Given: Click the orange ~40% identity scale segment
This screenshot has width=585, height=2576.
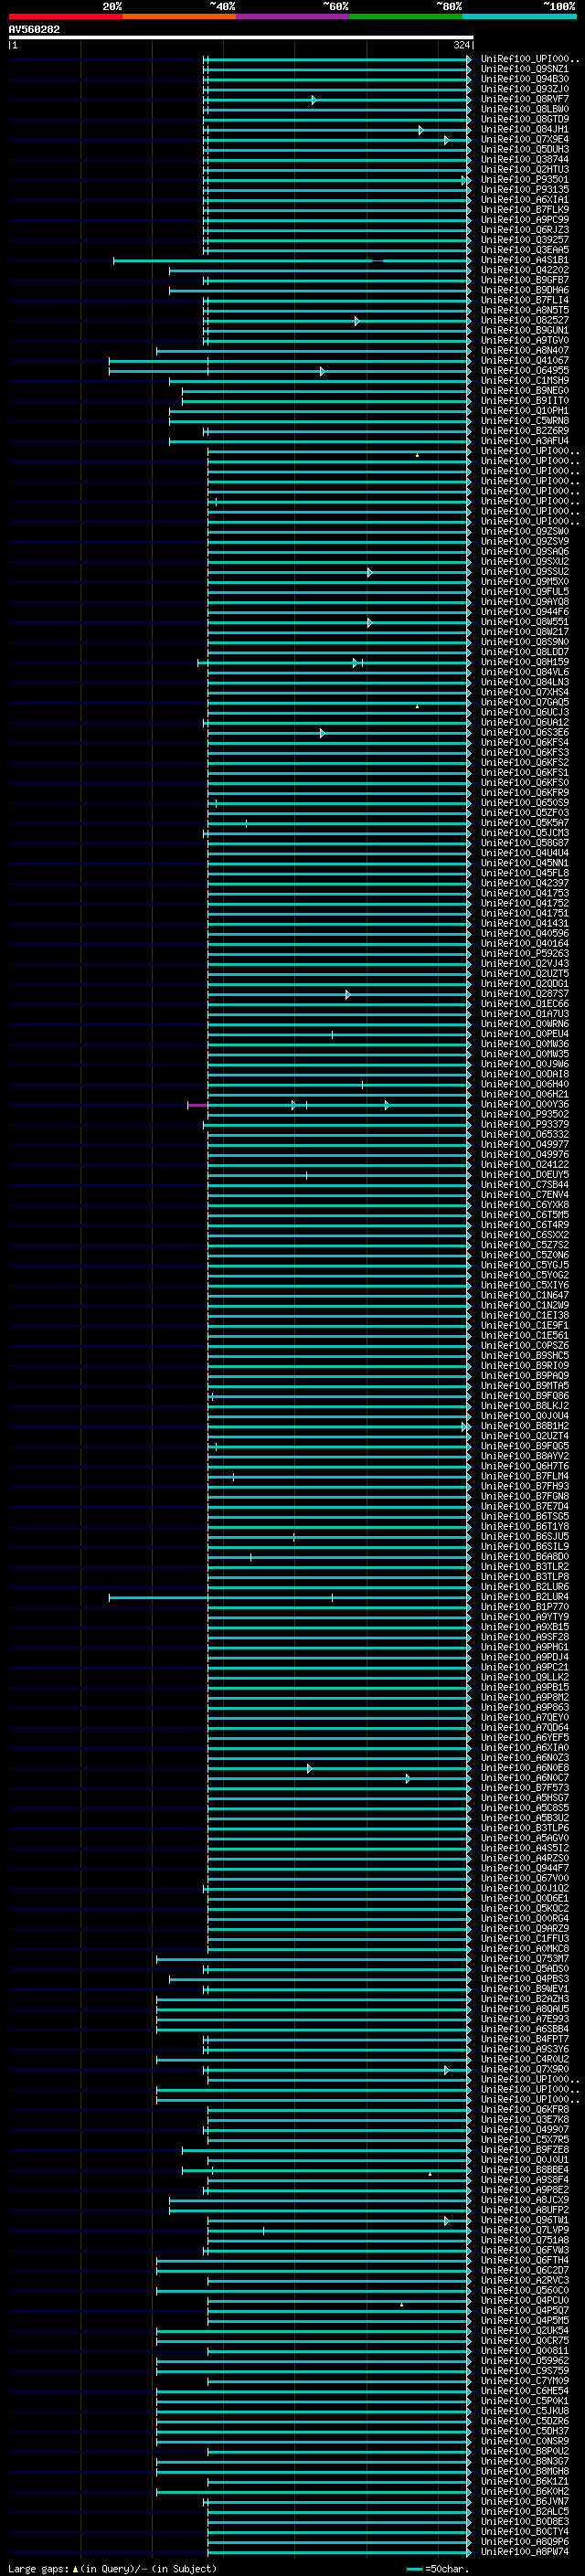Looking at the screenshot, I should pyautogui.click(x=179, y=16).
